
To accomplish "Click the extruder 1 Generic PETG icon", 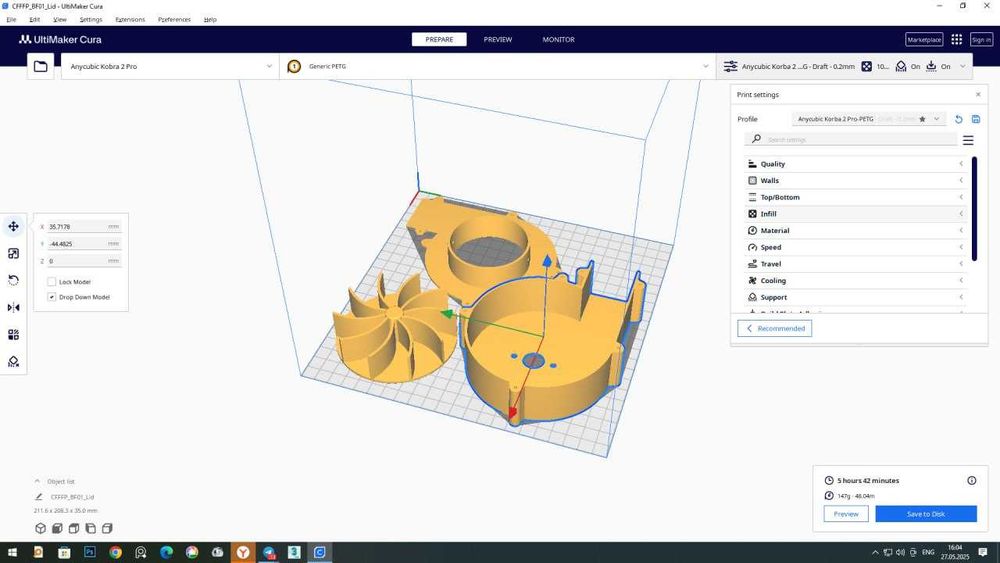I will [x=294, y=66].
